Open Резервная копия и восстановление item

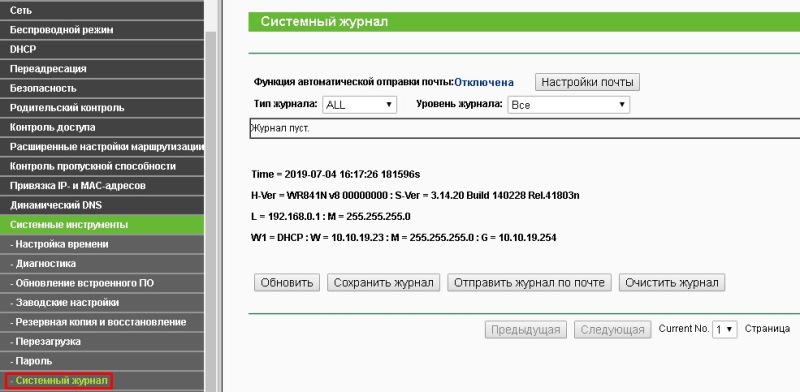(102, 322)
